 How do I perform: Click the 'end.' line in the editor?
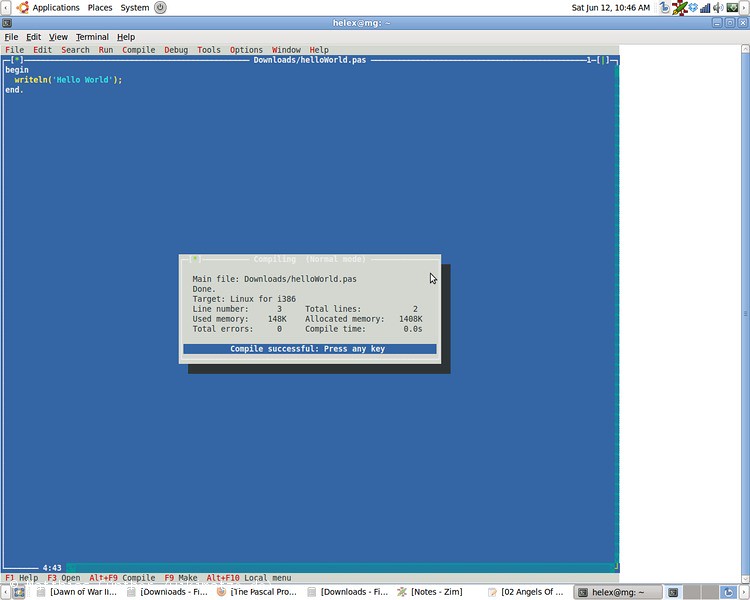(x=14, y=90)
